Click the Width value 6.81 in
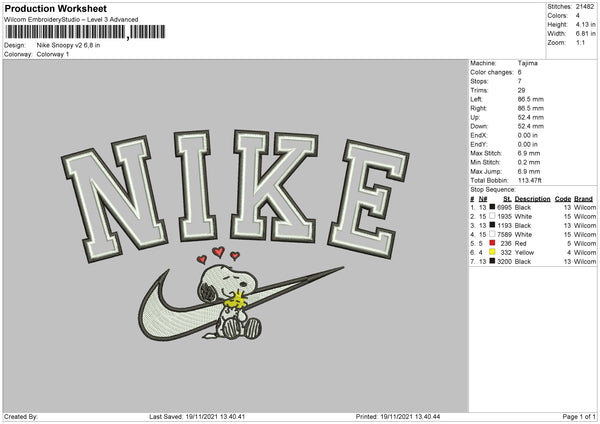Image resolution: width=600 pixels, height=424 pixels. 585,34
